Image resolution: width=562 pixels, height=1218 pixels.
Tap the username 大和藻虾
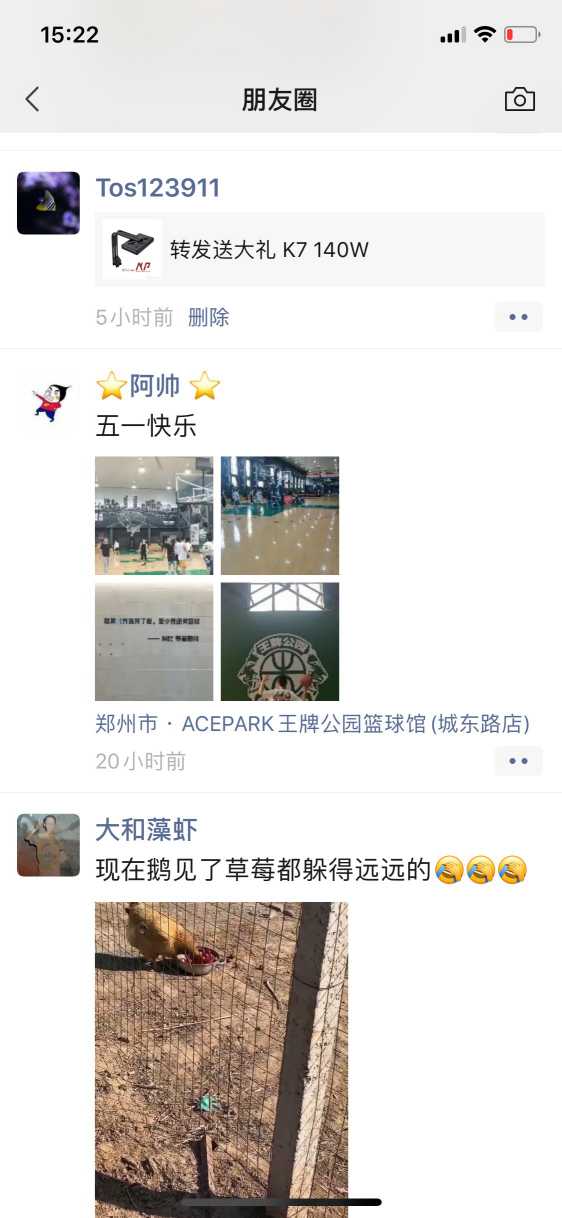point(146,829)
